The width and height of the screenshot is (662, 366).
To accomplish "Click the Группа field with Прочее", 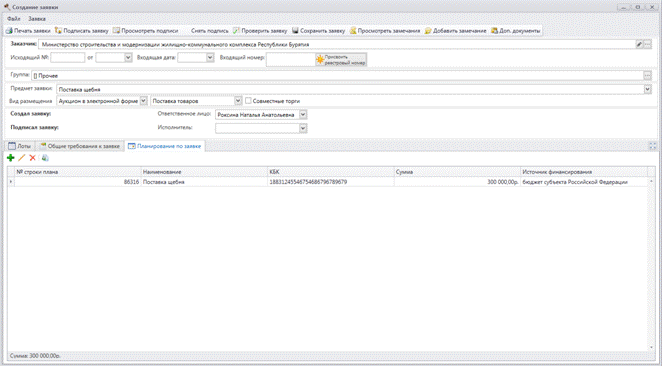I will 337,76.
